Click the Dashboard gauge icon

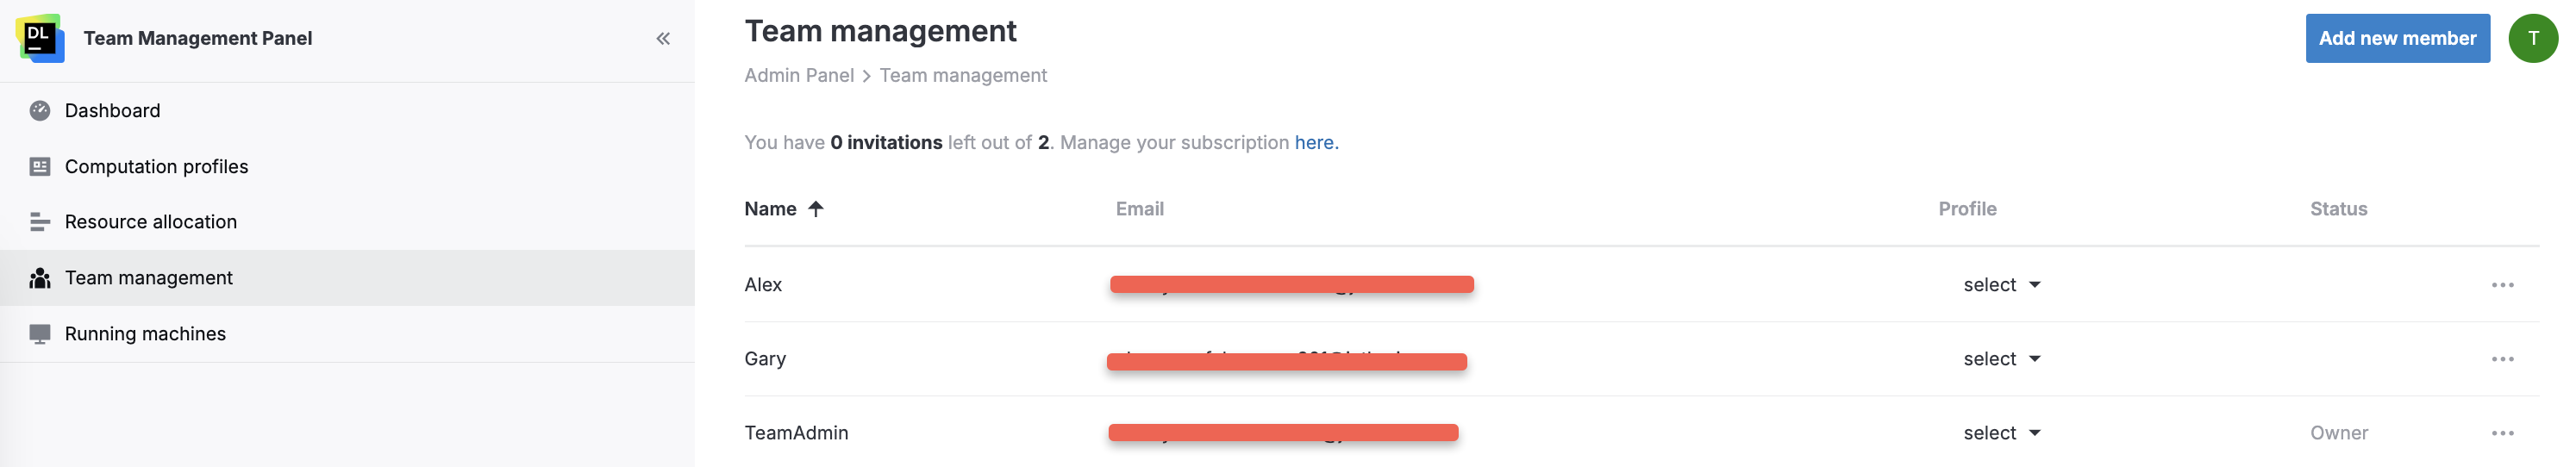point(40,111)
